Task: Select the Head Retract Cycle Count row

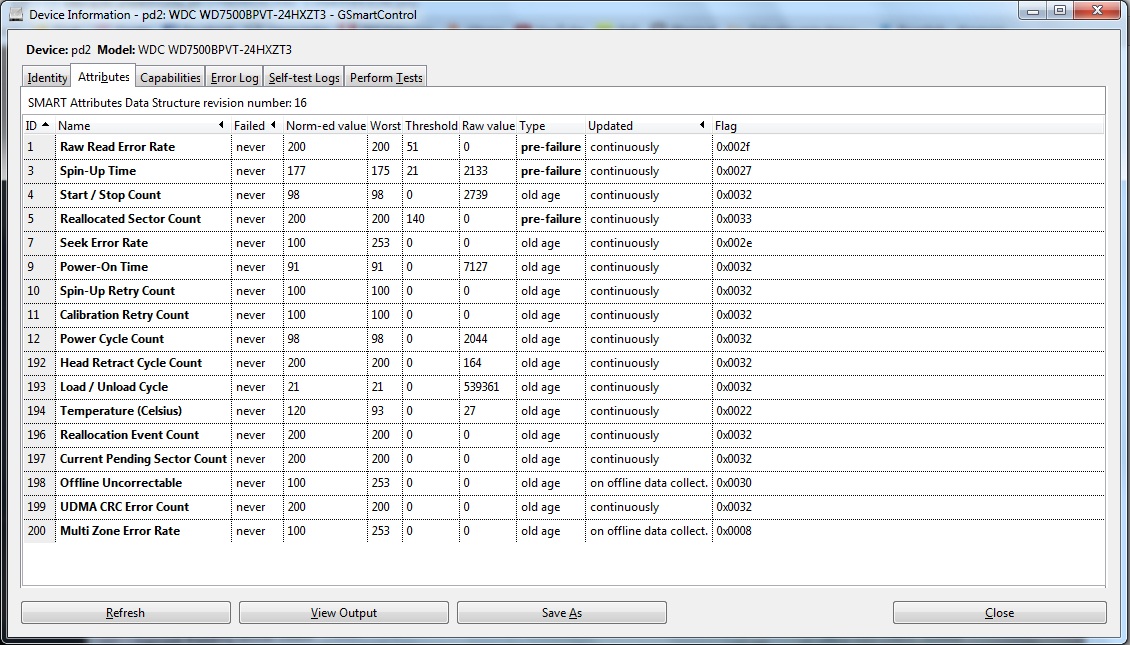Action: pos(564,363)
